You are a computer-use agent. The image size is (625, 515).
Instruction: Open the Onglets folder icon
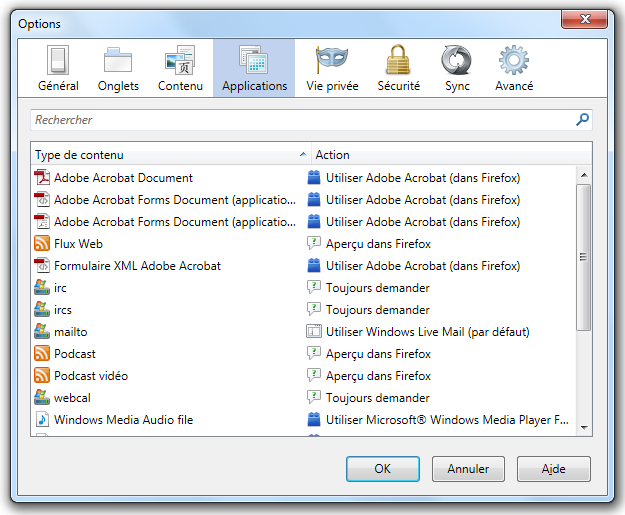coord(118,60)
